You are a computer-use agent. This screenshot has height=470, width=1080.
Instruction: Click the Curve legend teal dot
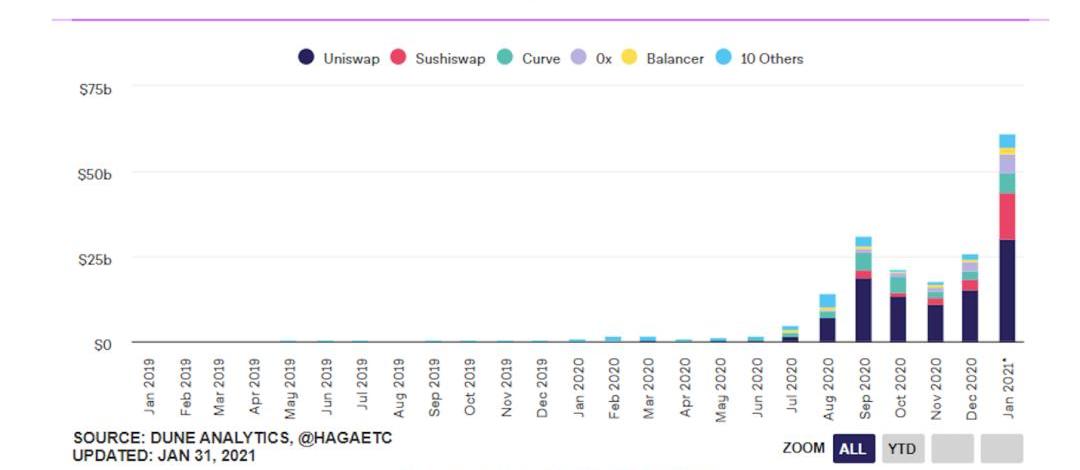(x=505, y=58)
